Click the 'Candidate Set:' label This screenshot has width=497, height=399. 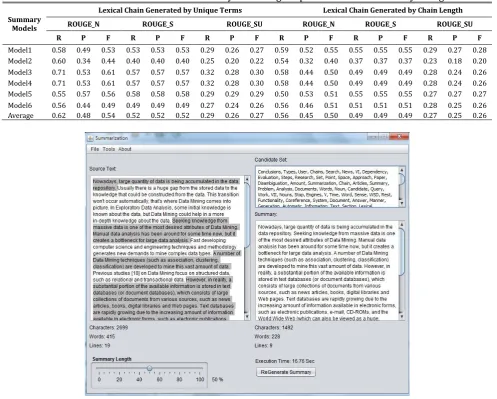point(271,160)
